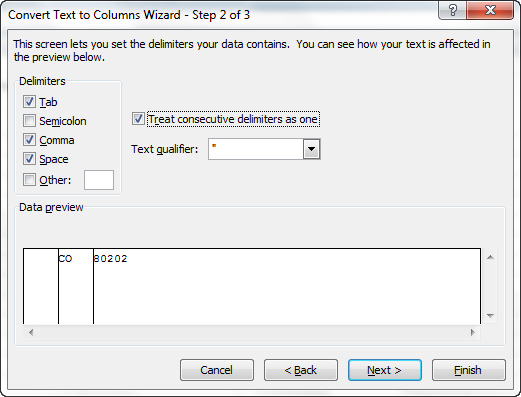Click the Other delimiter text field
Viewport: 521px width, 397px height.
99,180
